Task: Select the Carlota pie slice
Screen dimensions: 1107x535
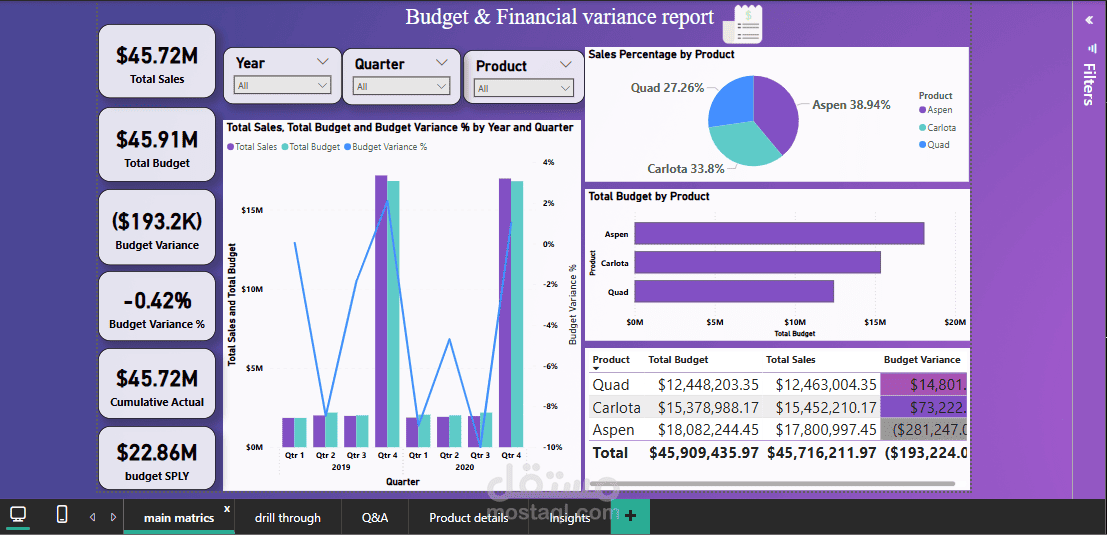Action: [x=746, y=145]
